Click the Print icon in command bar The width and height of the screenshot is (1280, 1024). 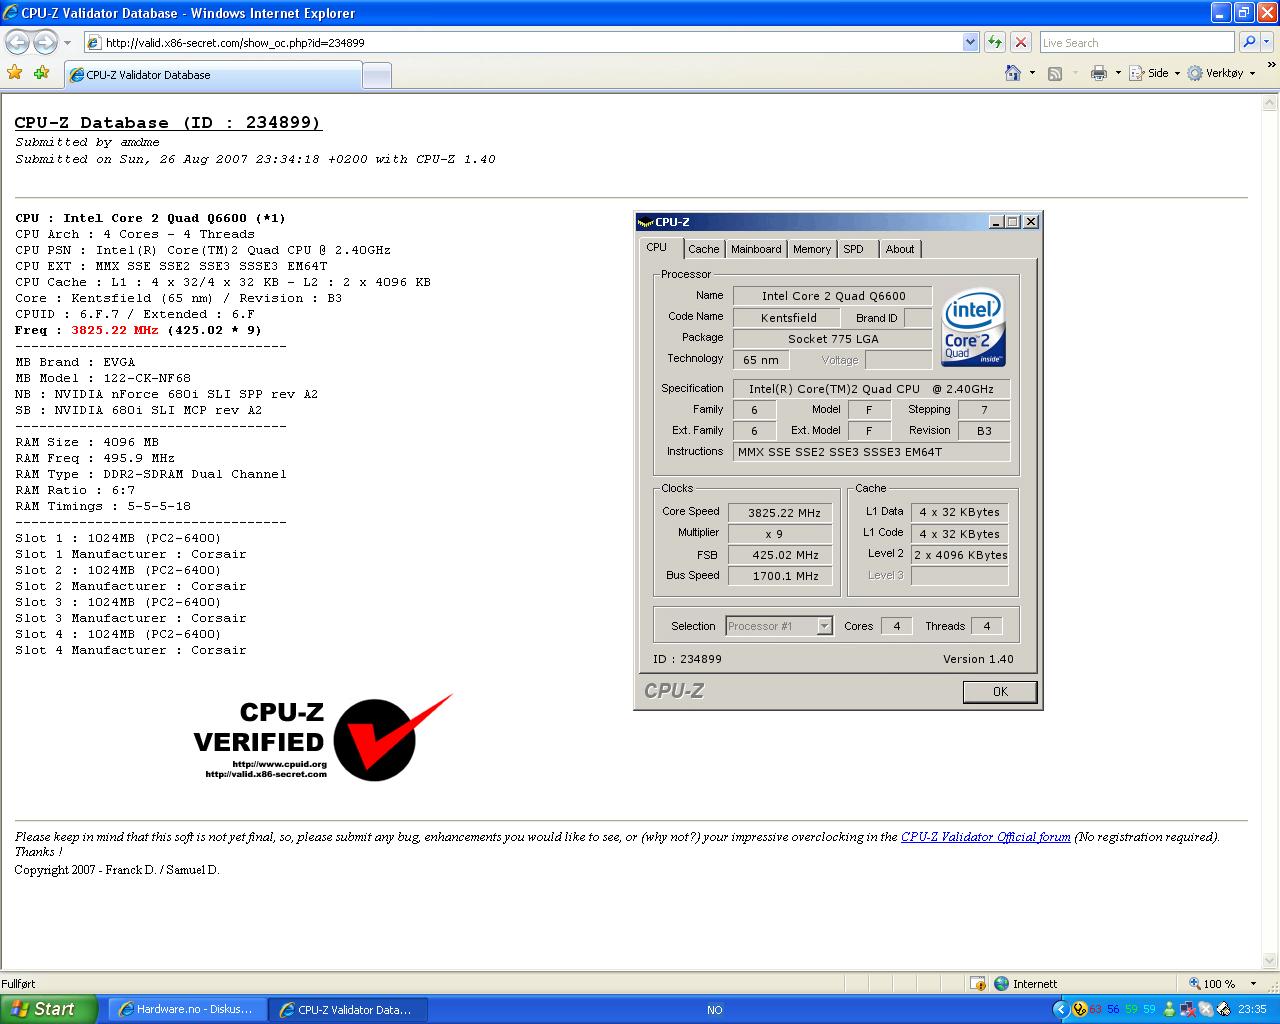pyautogui.click(x=1099, y=73)
